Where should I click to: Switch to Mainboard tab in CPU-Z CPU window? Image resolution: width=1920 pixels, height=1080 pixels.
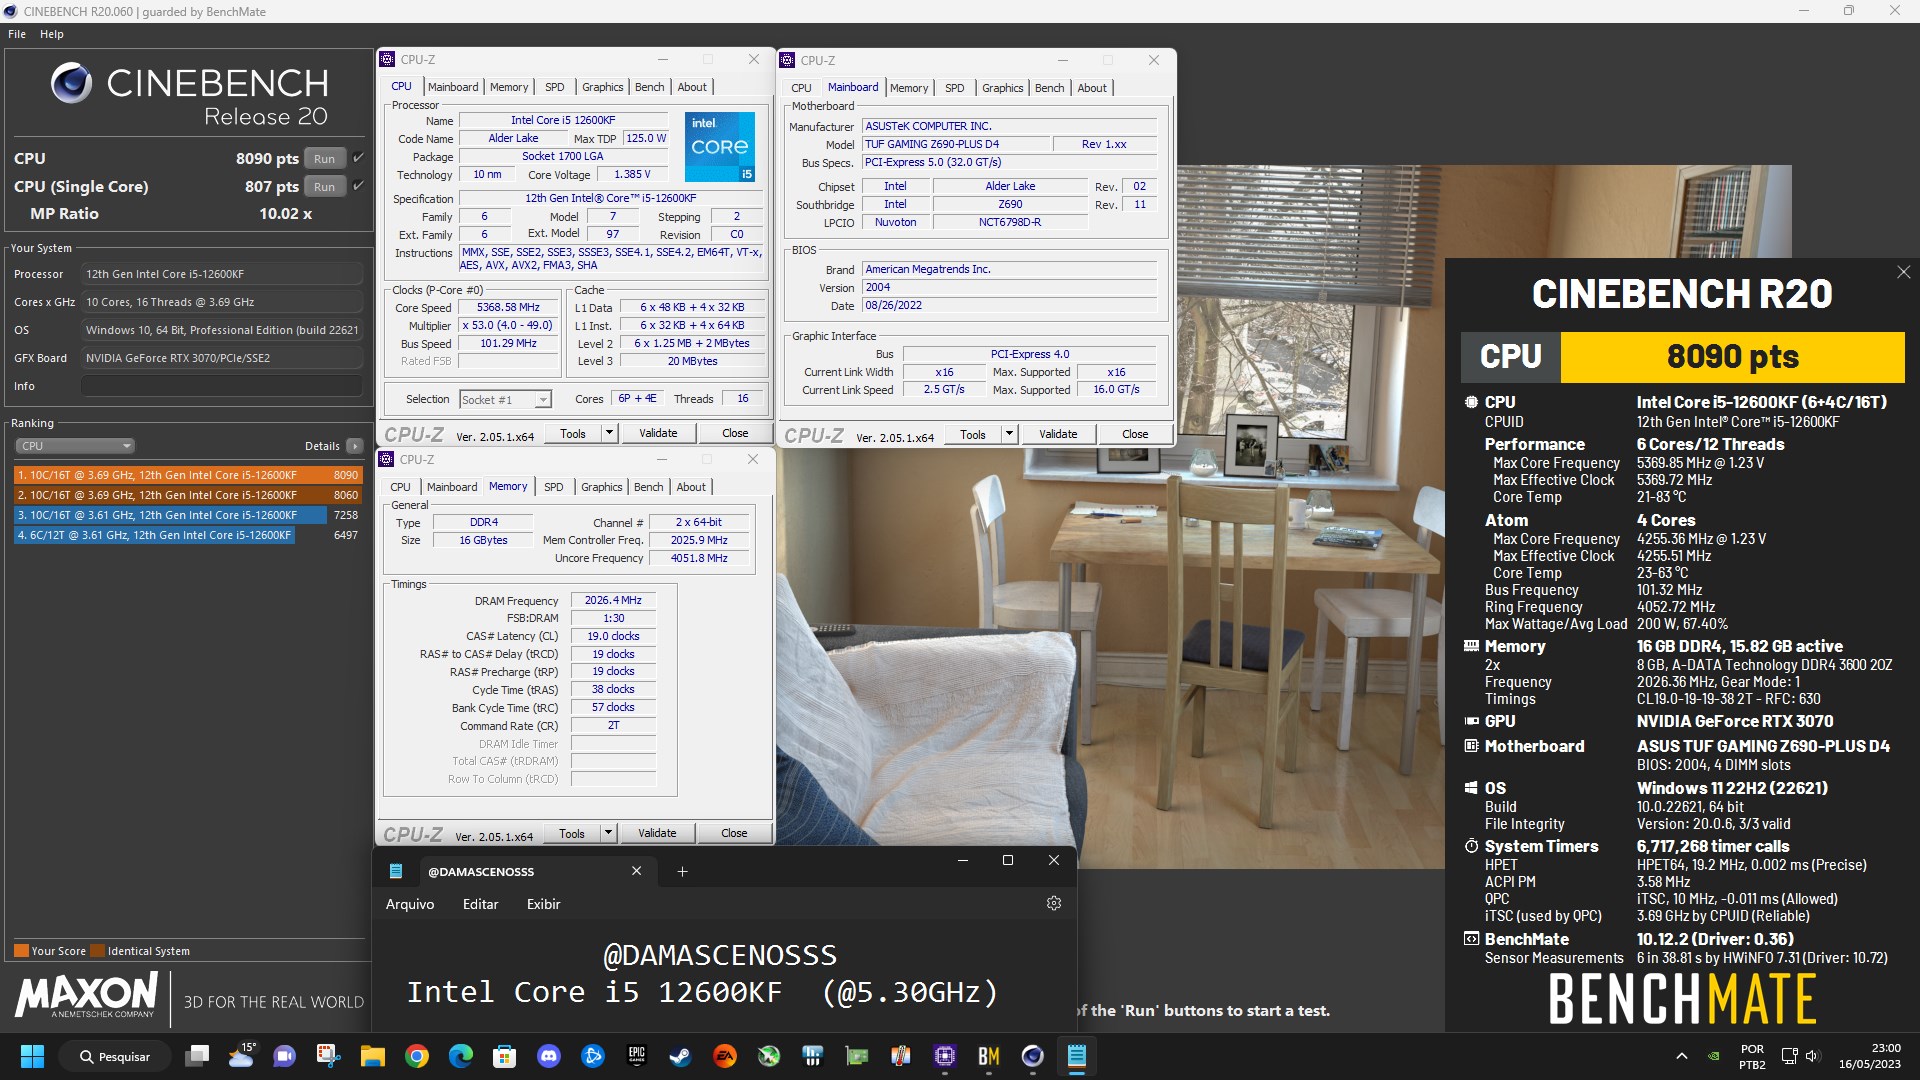pos(453,87)
